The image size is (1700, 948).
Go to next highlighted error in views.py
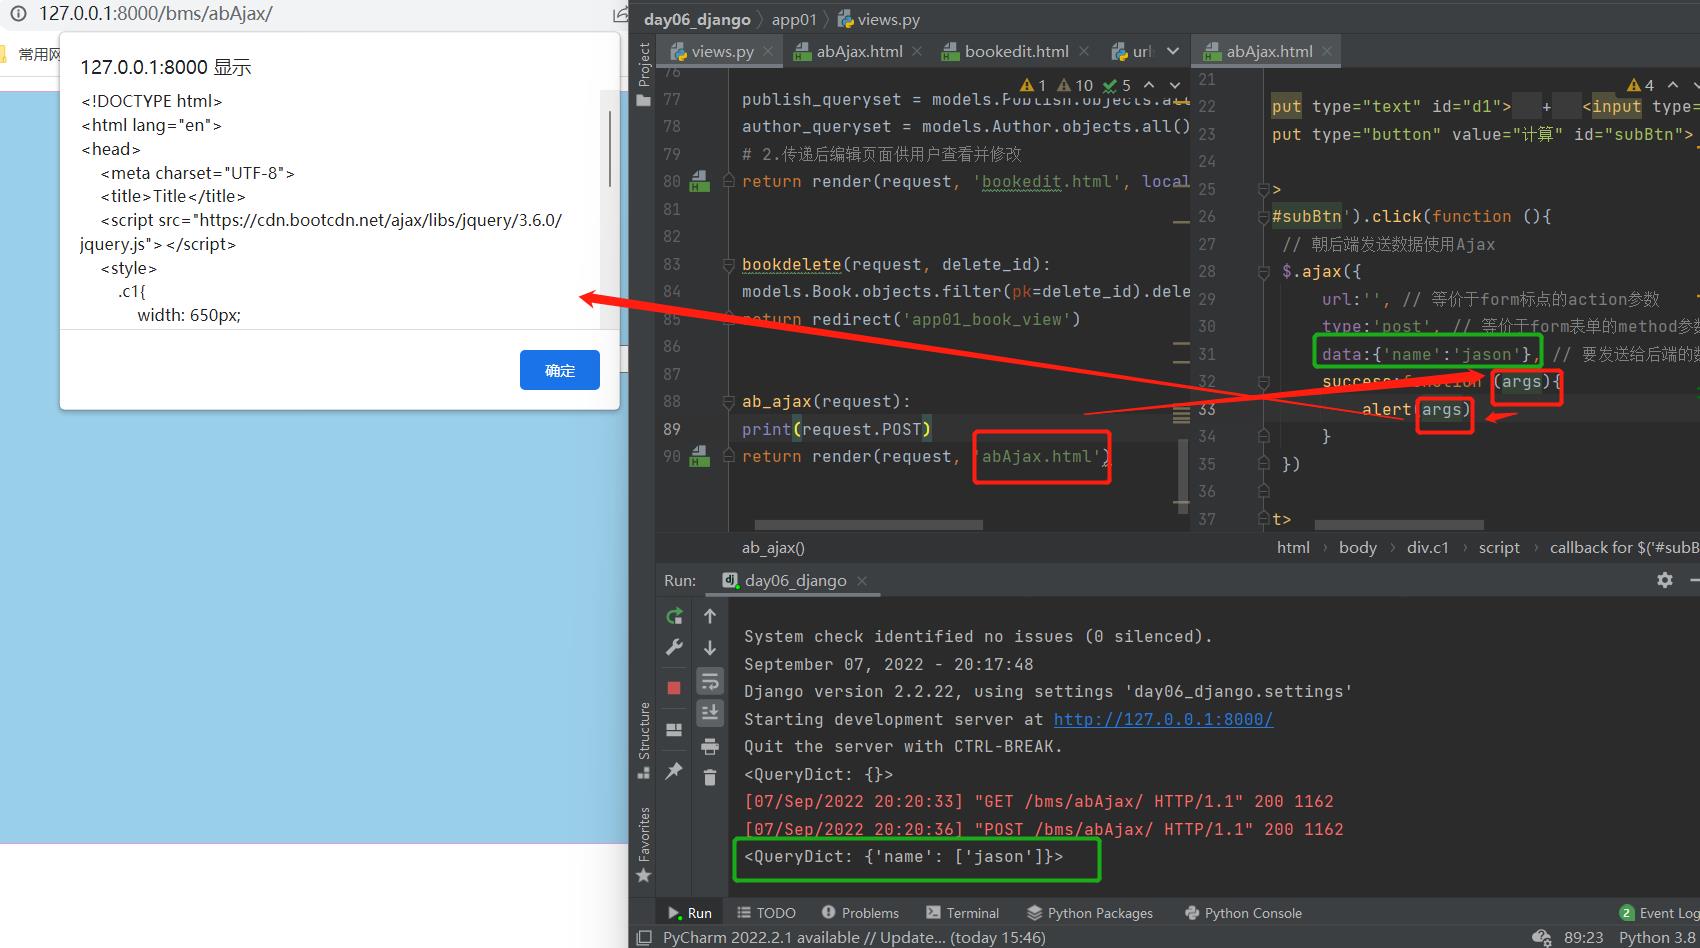1175,85
